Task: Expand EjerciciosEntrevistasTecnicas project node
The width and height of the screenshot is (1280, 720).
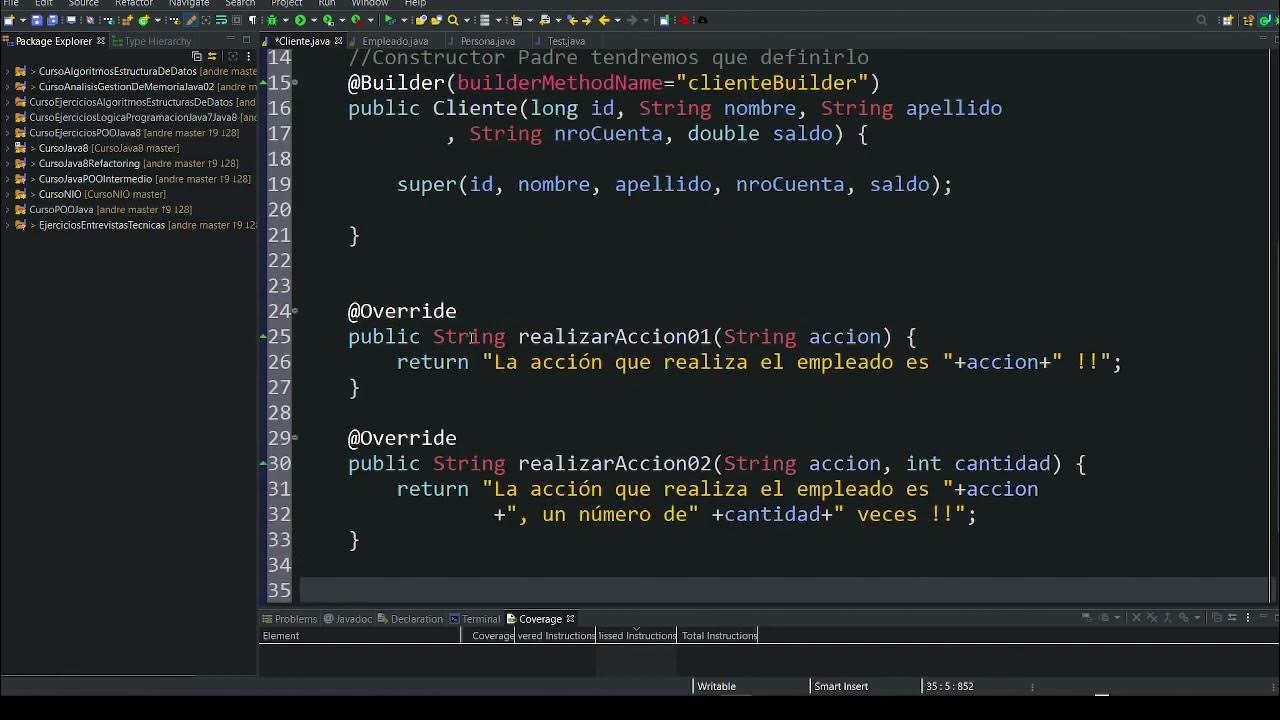Action: (7, 225)
